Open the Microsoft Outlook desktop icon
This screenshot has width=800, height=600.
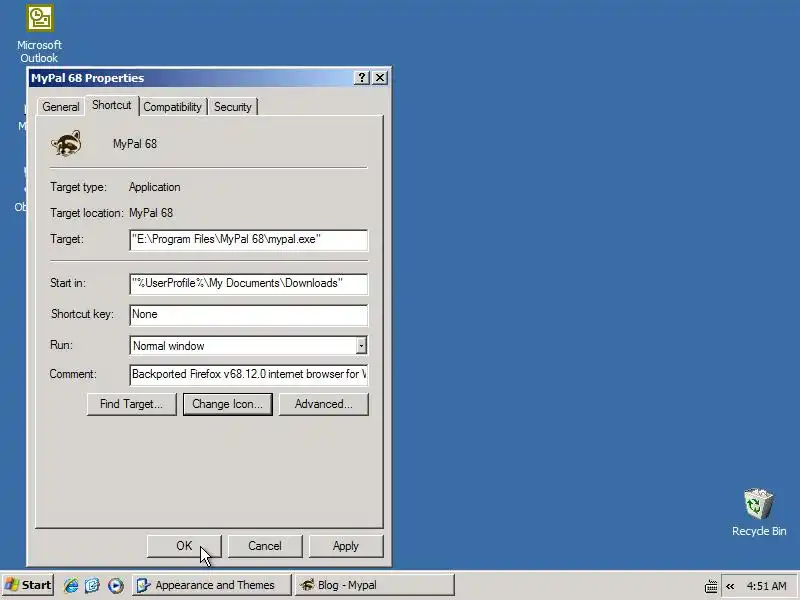pos(39,34)
